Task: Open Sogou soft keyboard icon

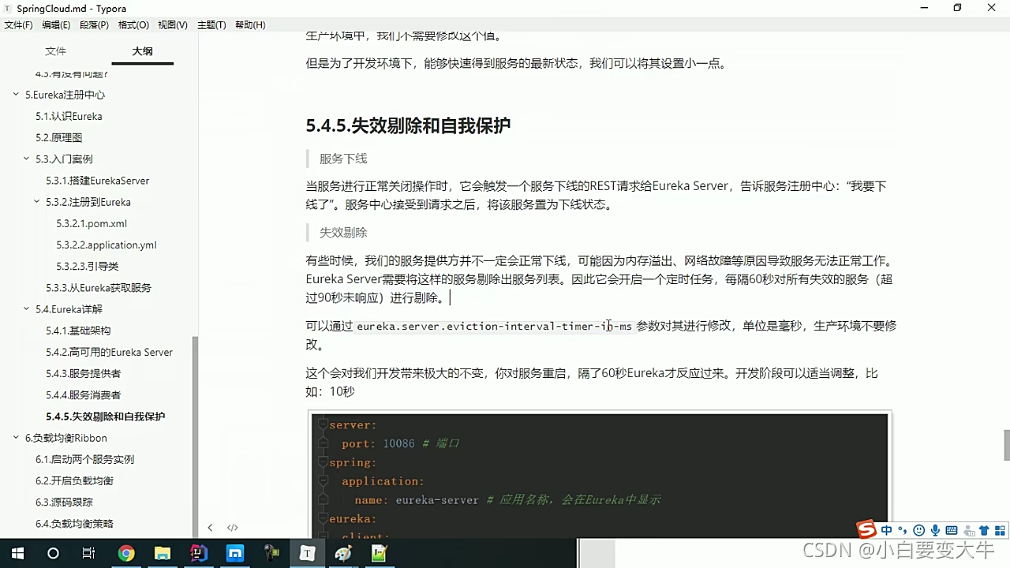Action: [951, 530]
